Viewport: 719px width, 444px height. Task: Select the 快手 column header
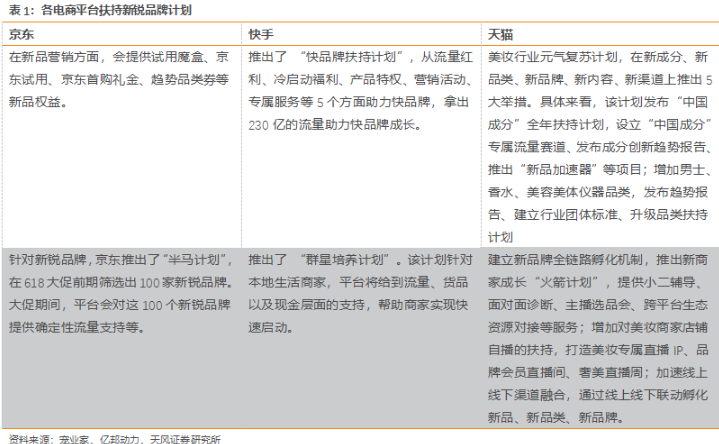(361, 34)
